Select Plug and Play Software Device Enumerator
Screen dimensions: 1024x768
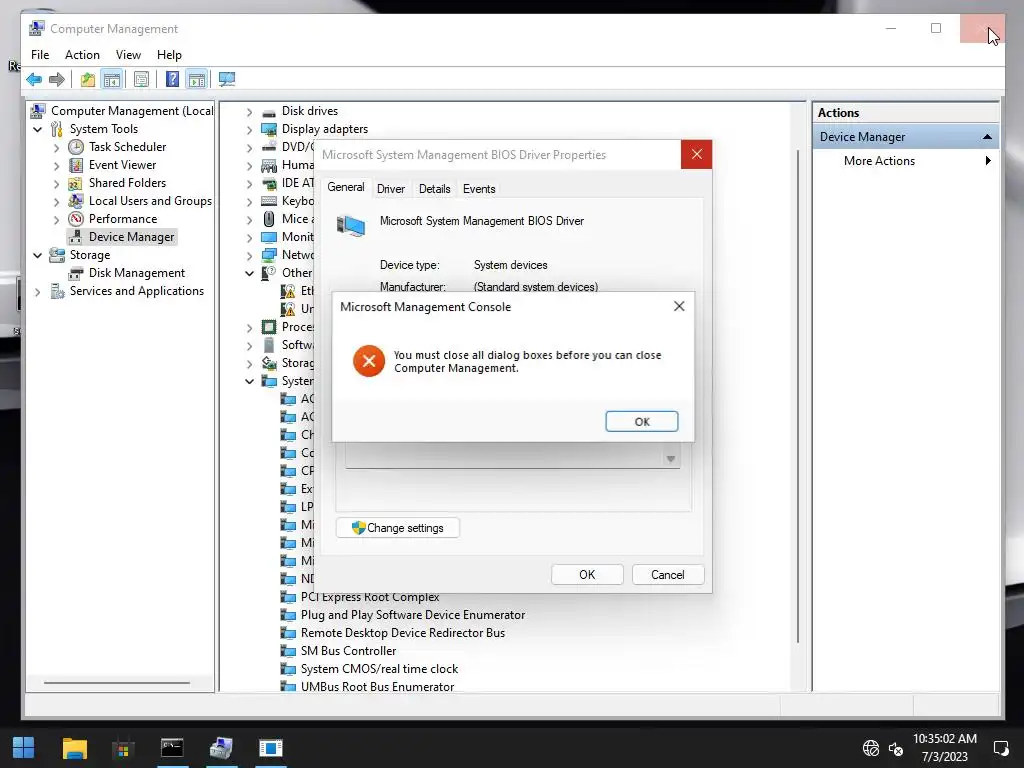[x=413, y=615]
